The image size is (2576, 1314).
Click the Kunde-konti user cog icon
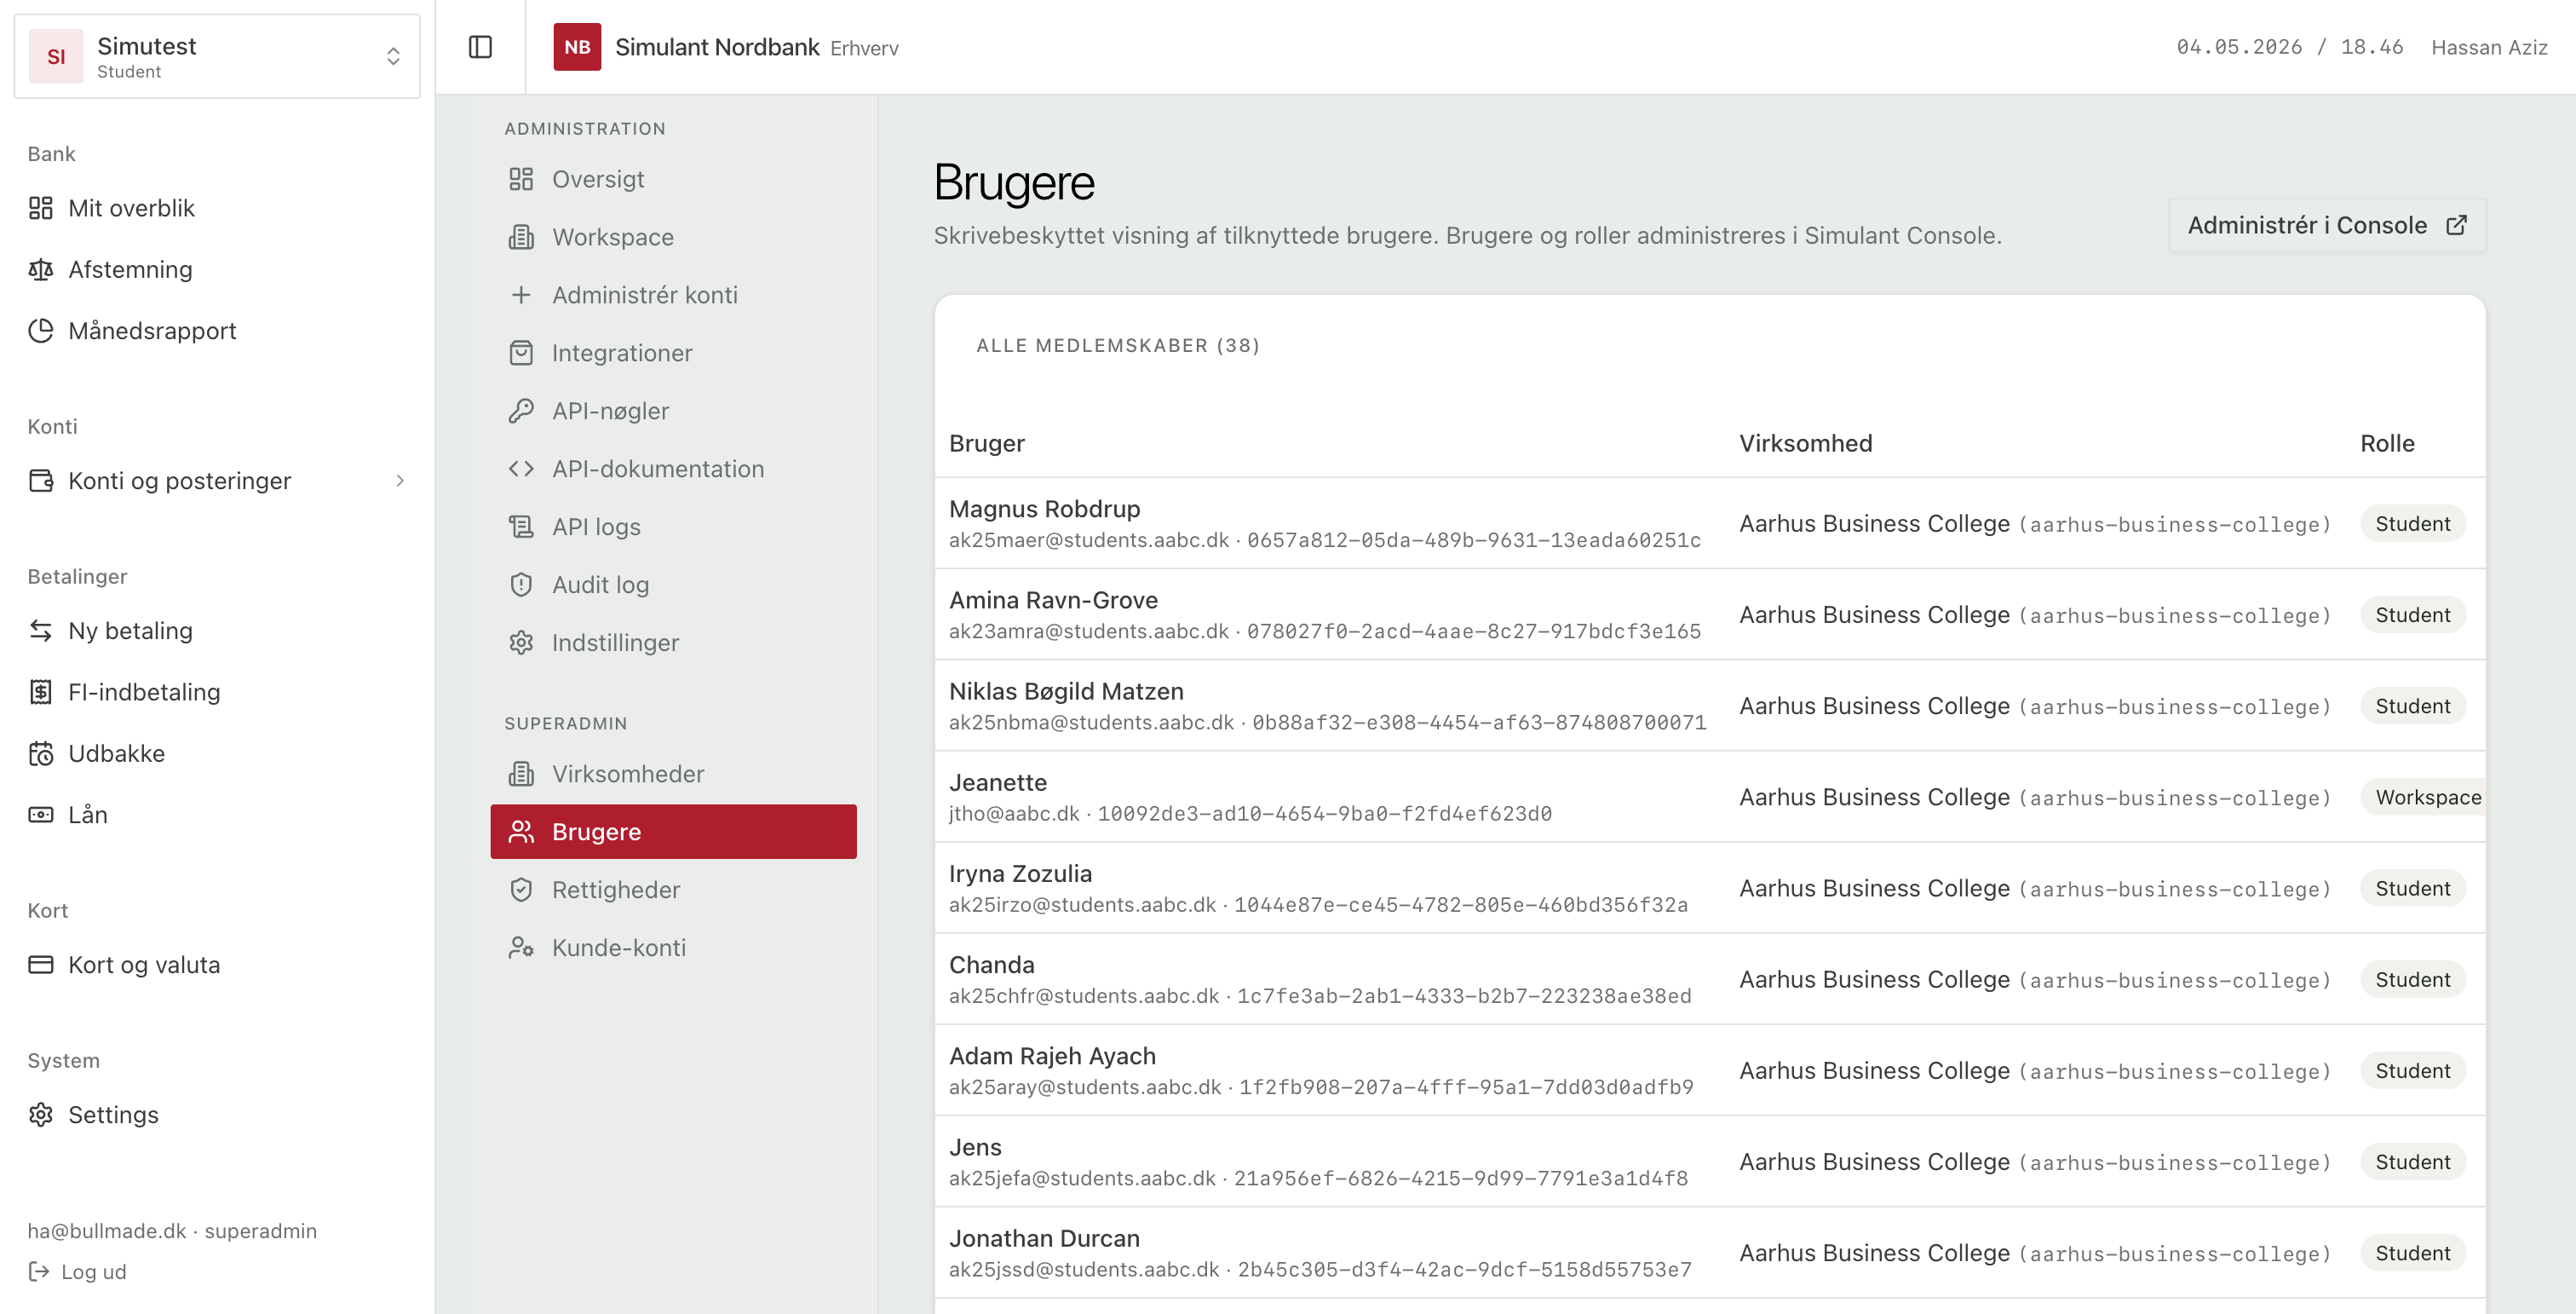[x=521, y=948]
